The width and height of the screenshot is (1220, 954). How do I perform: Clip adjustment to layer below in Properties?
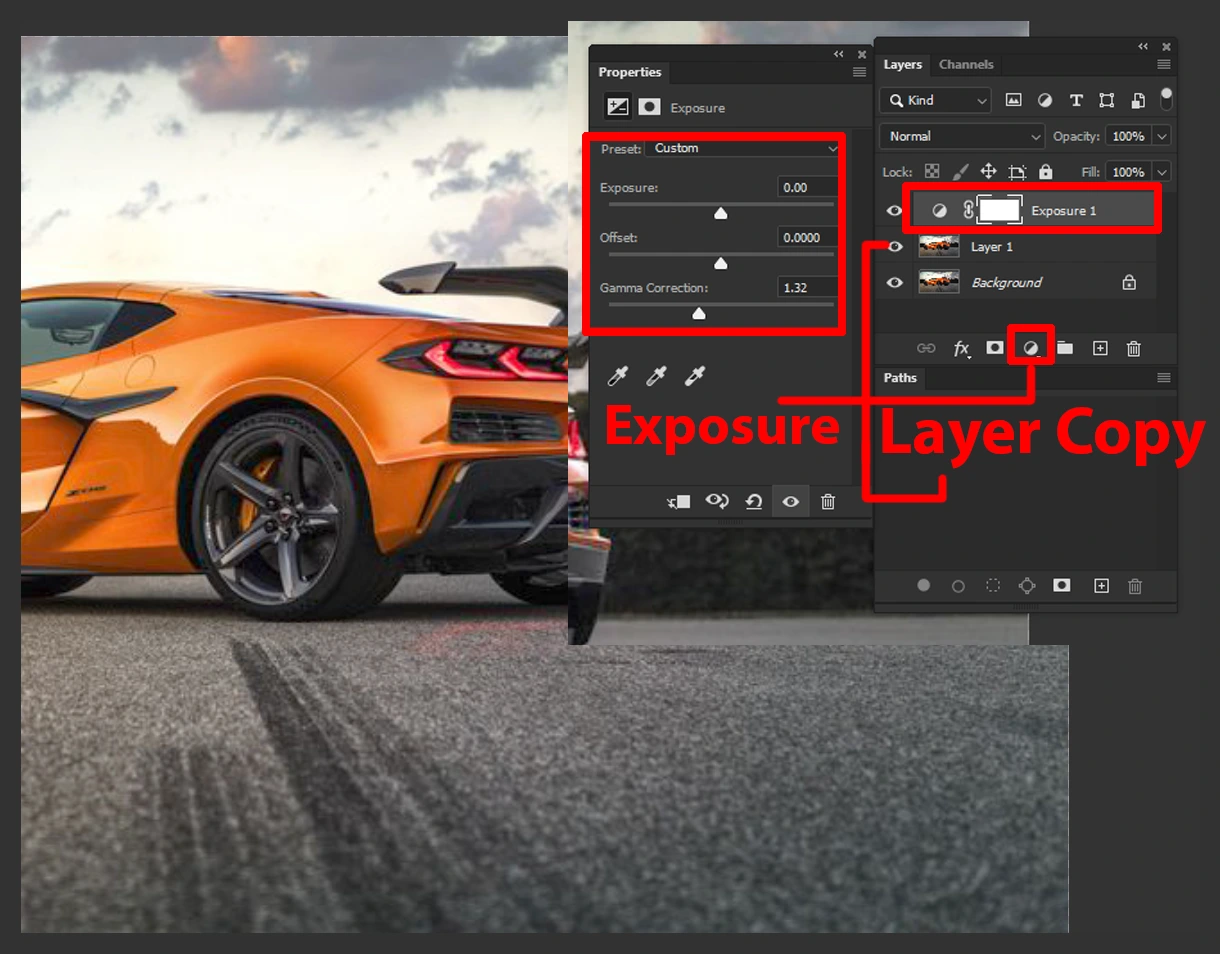coord(679,502)
